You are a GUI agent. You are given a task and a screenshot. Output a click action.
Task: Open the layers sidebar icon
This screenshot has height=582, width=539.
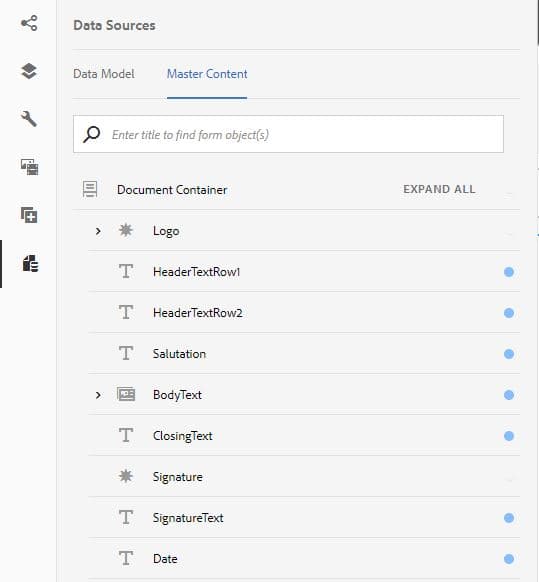coord(29,71)
